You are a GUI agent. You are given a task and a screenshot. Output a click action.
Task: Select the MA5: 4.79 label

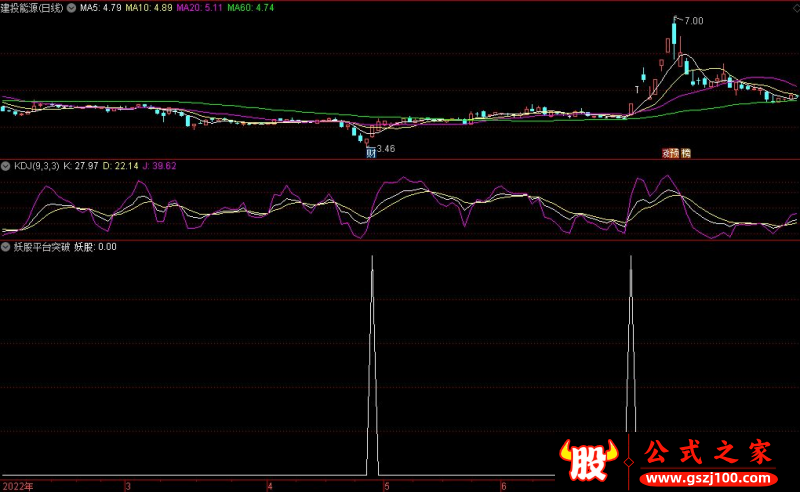point(101,8)
